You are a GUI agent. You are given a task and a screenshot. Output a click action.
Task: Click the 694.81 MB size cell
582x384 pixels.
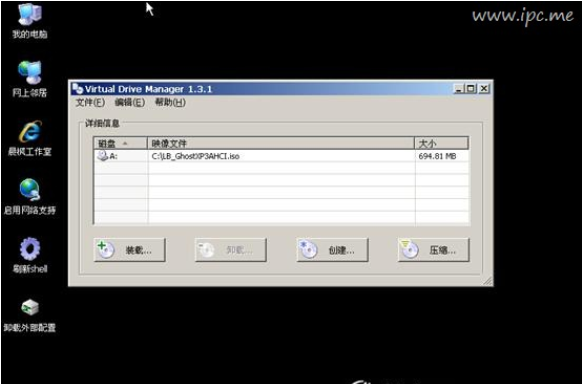point(437,156)
